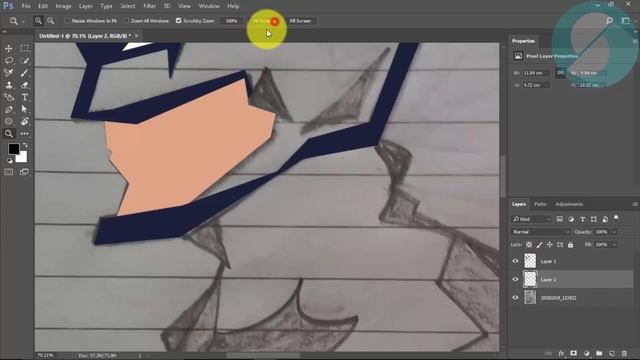Toggle lock position

[550, 244]
